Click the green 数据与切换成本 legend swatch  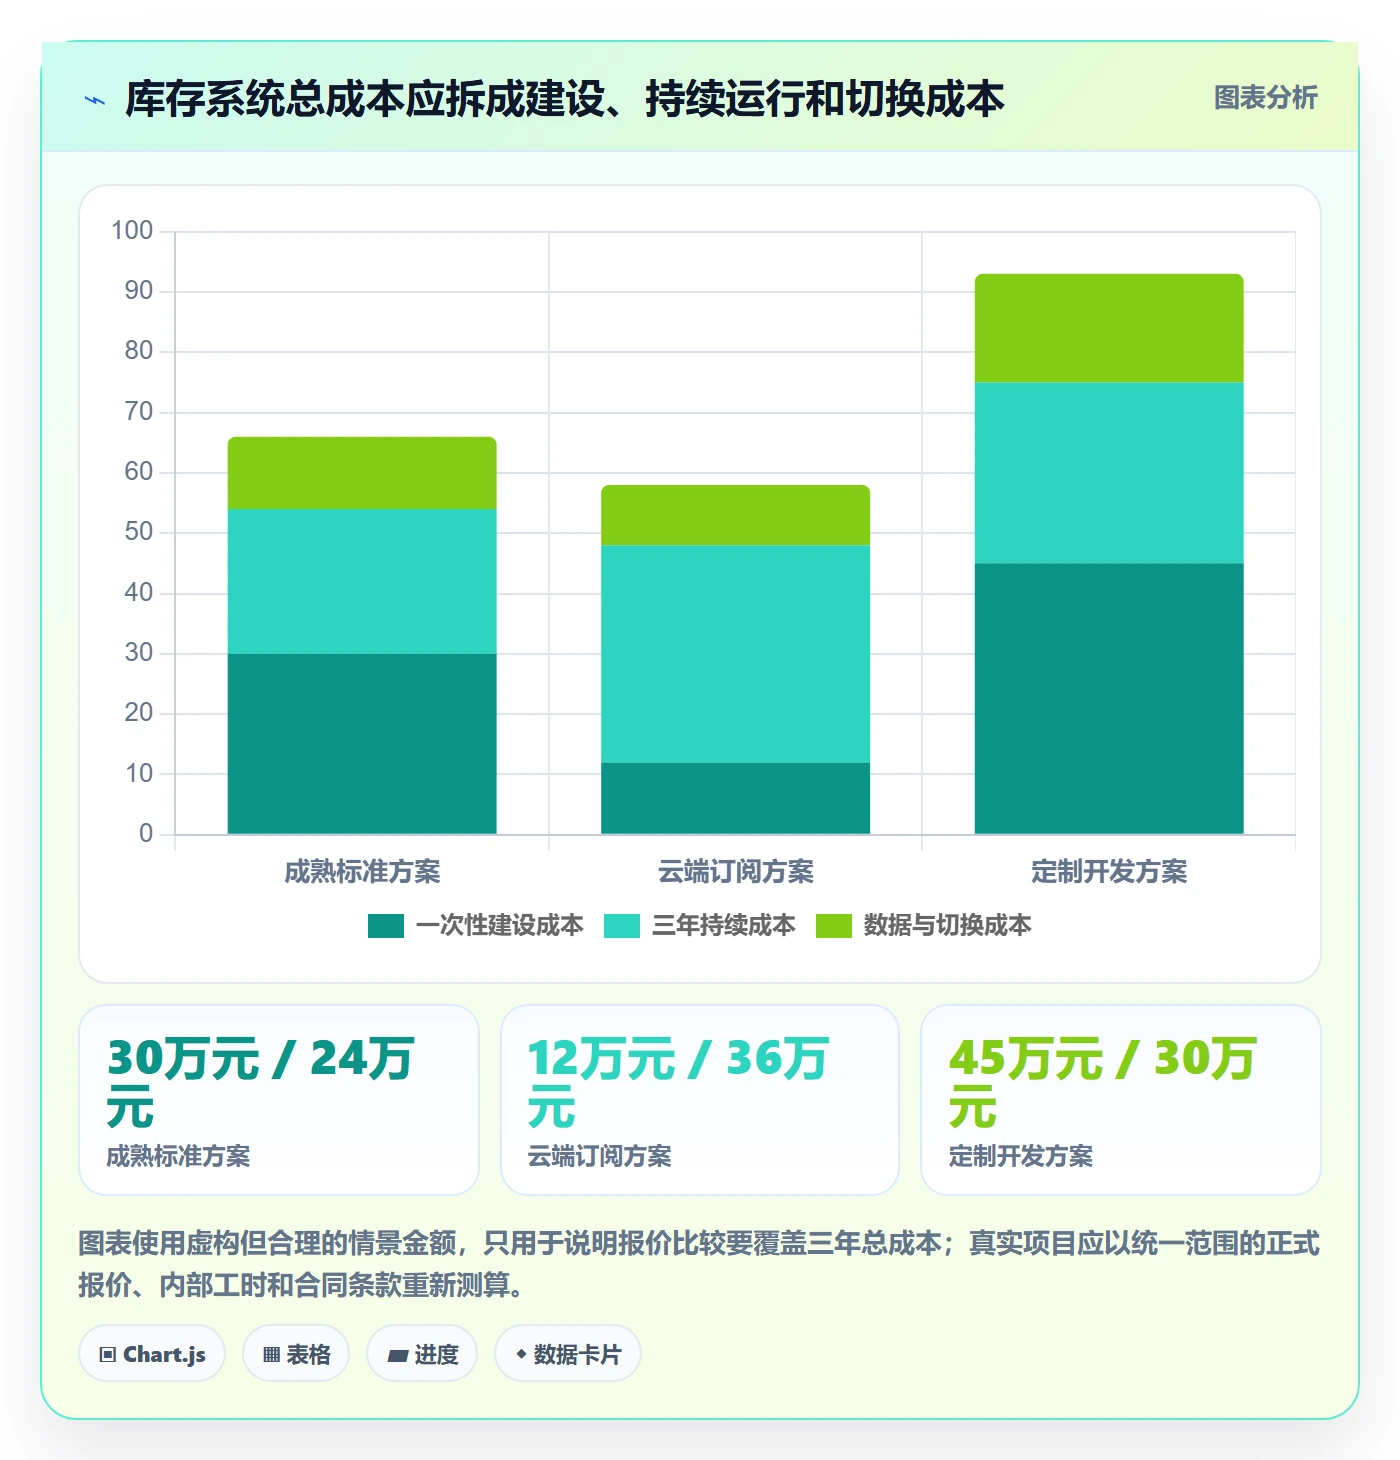click(834, 926)
